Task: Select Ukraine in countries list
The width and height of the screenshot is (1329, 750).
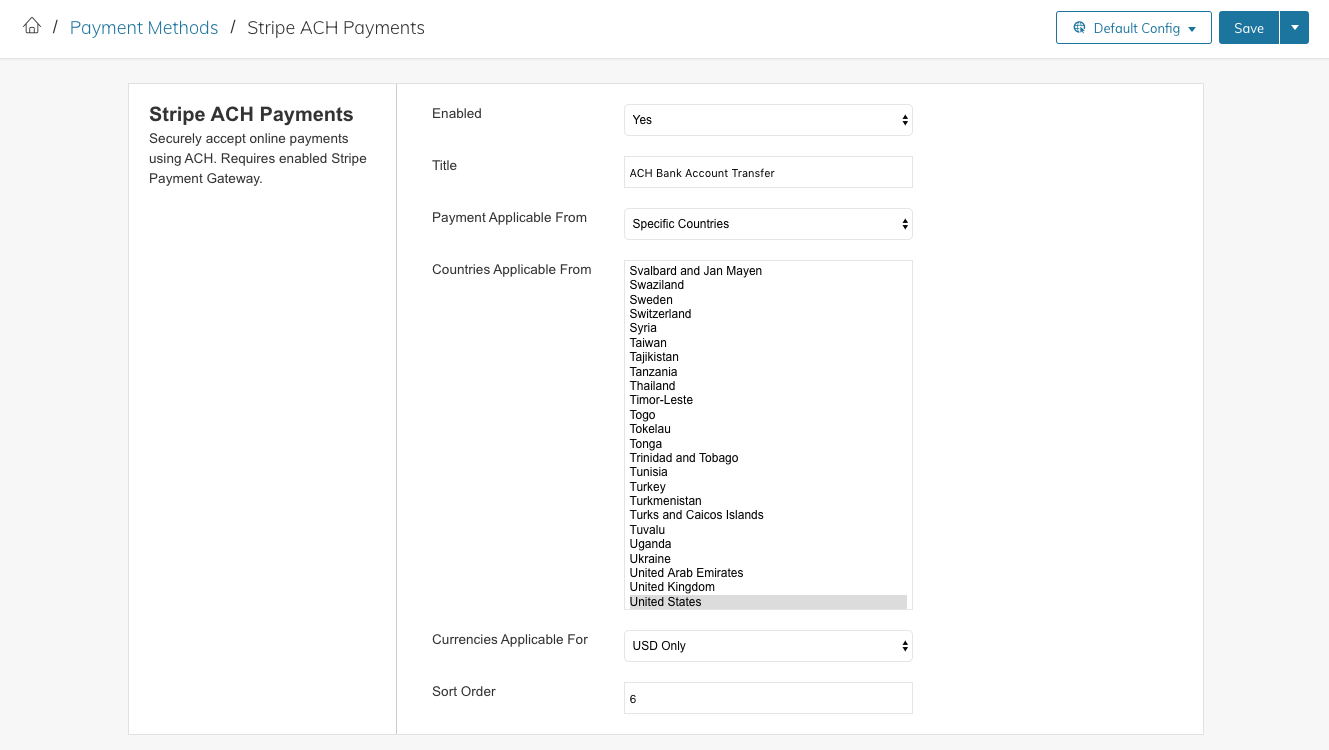Action: (766, 559)
